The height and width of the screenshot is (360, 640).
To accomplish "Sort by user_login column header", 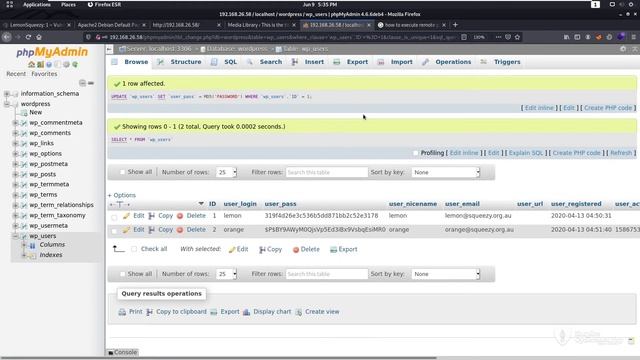I will click(240, 204).
